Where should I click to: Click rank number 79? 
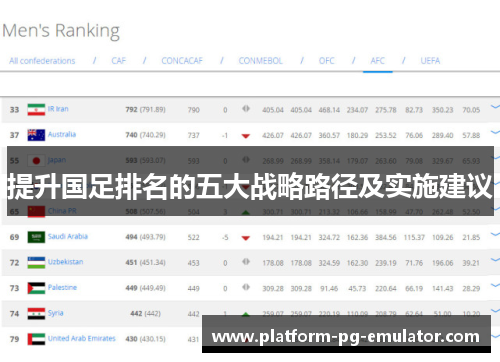tap(14, 339)
